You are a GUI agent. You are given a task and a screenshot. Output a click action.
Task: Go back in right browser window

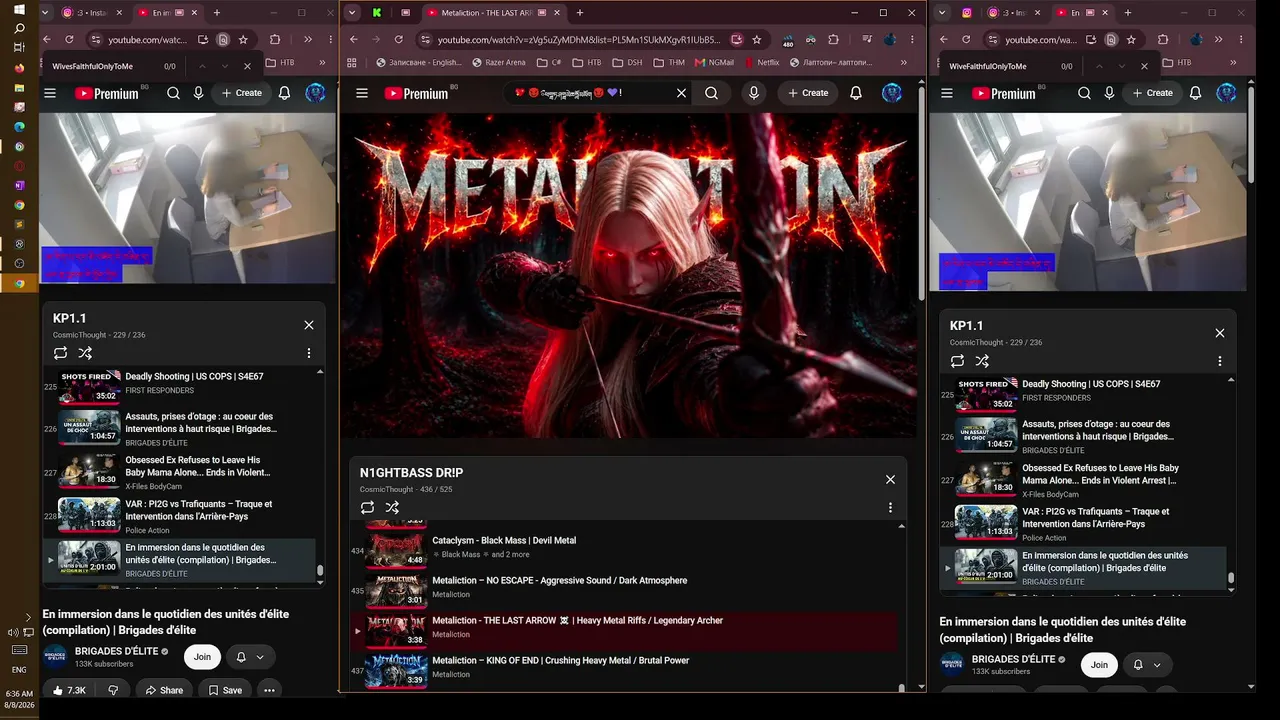pos(944,40)
